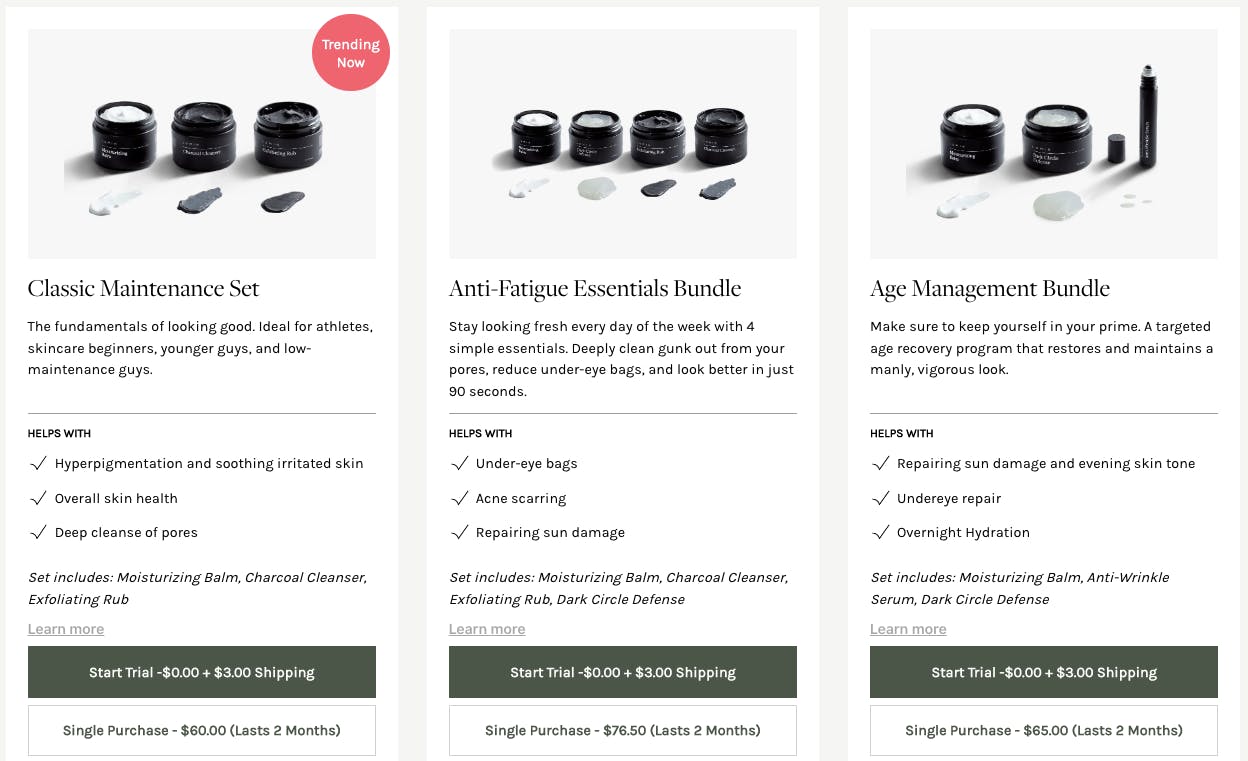Click checkmark next to Acne scarring
This screenshot has width=1248, height=761.
pos(460,498)
